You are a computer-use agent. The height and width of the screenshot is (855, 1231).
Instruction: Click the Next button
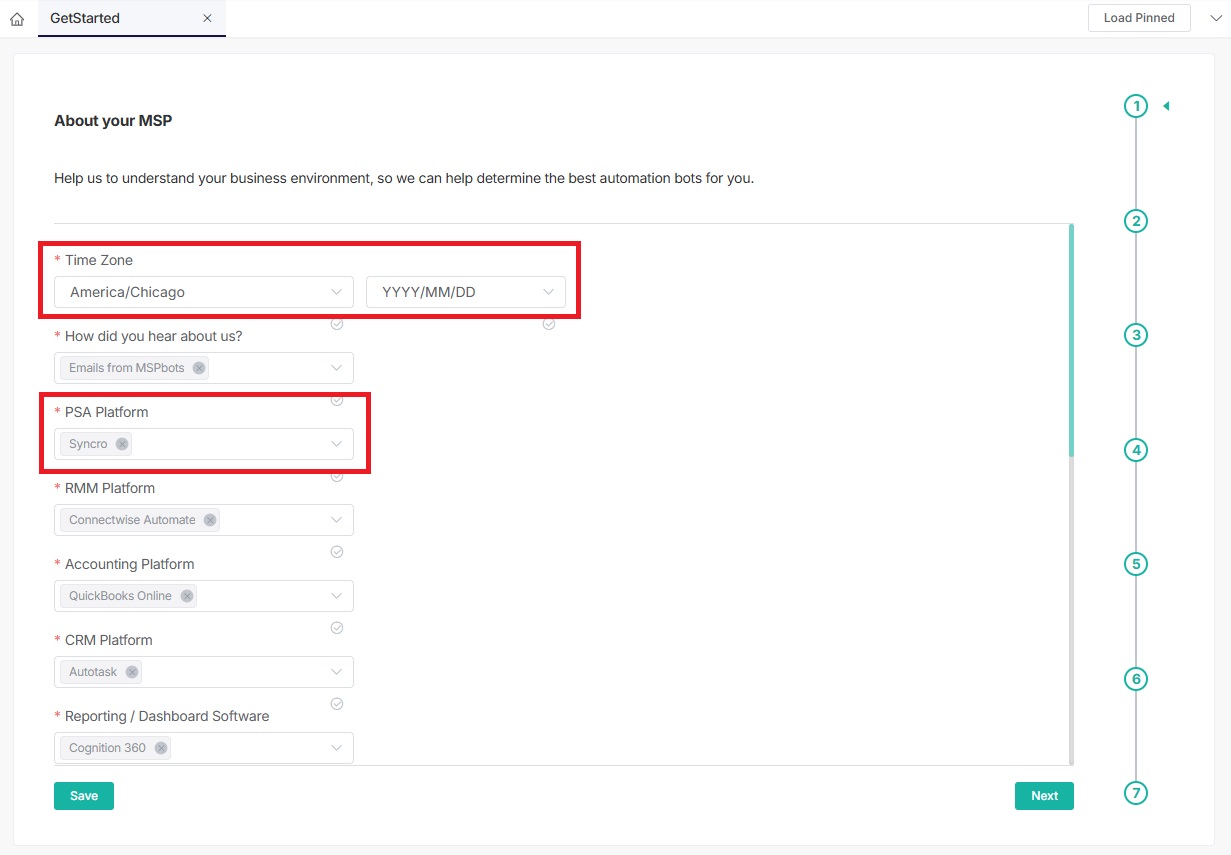tap(1044, 796)
